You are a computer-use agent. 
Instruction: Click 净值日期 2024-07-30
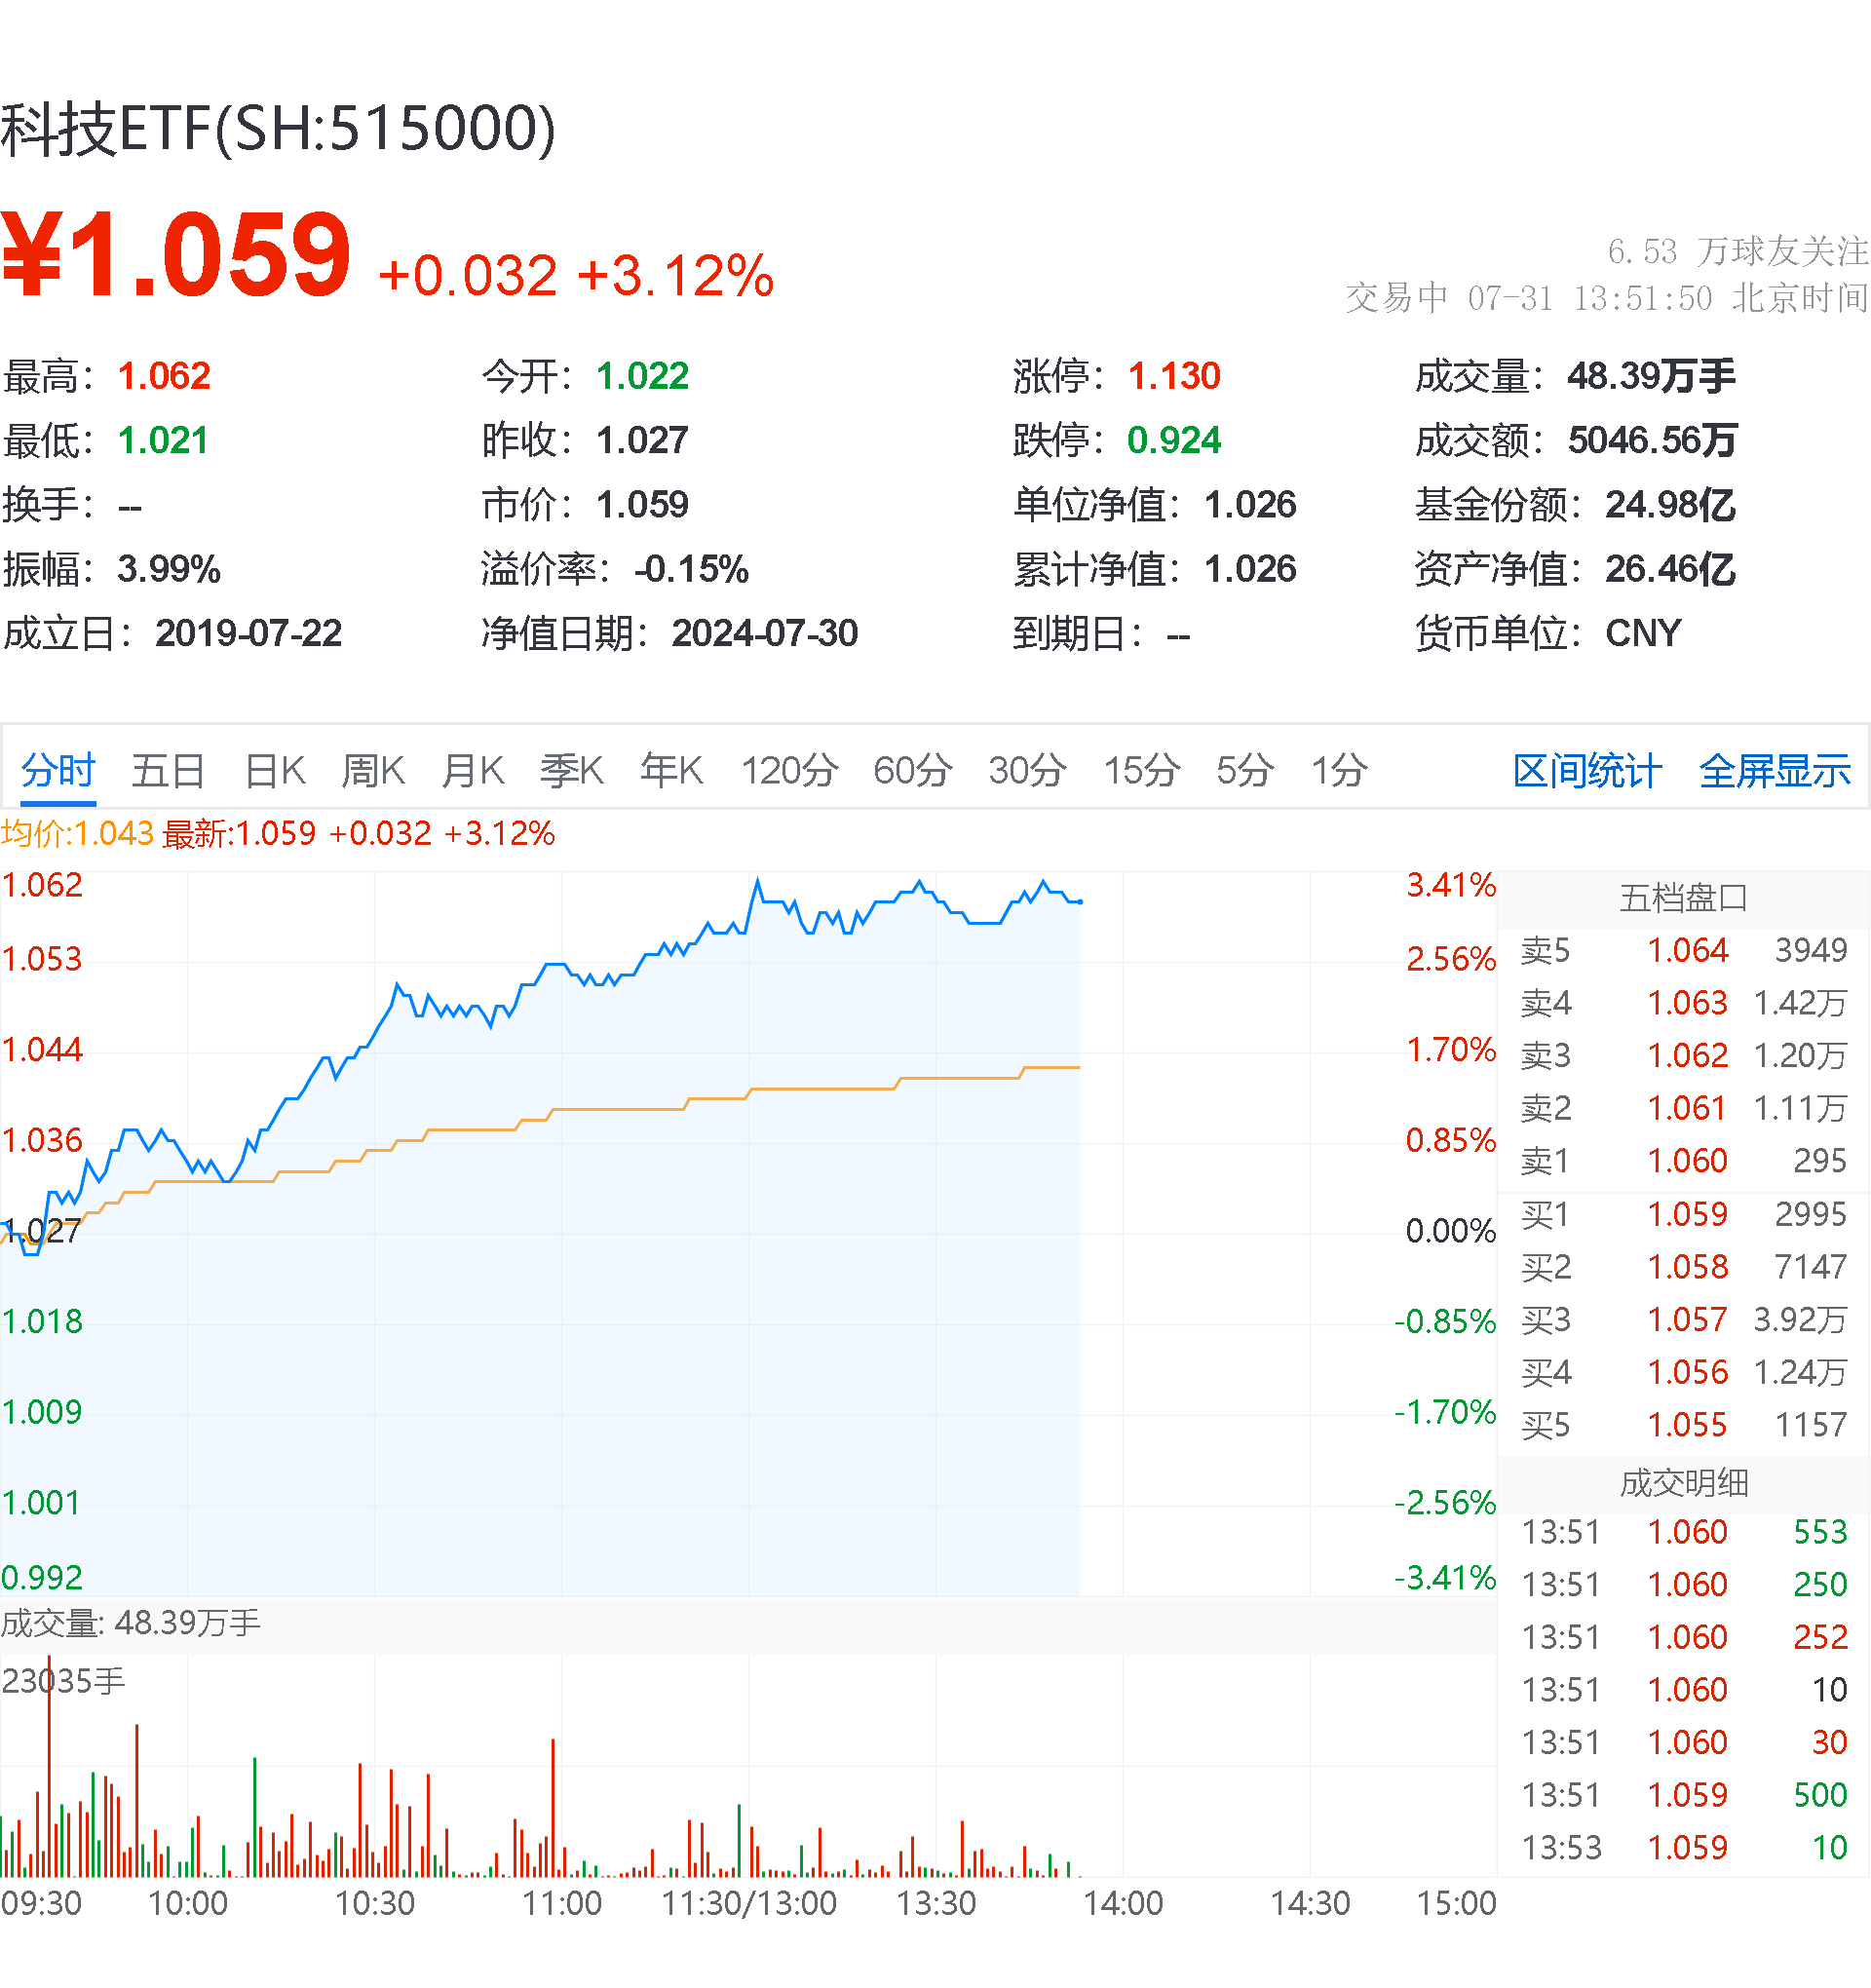(765, 634)
